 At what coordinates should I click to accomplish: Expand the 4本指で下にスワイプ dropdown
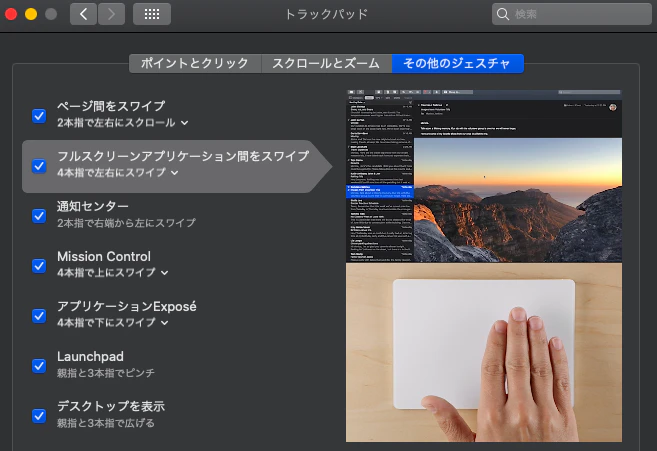113,322
